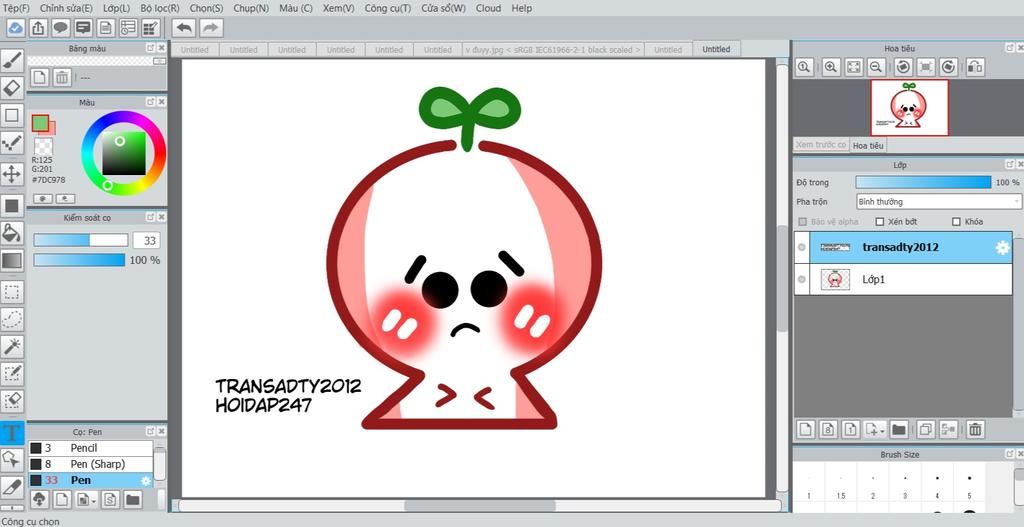This screenshot has height=527, width=1024.
Task: Select the Lasso selection tool
Action: pos(12,319)
